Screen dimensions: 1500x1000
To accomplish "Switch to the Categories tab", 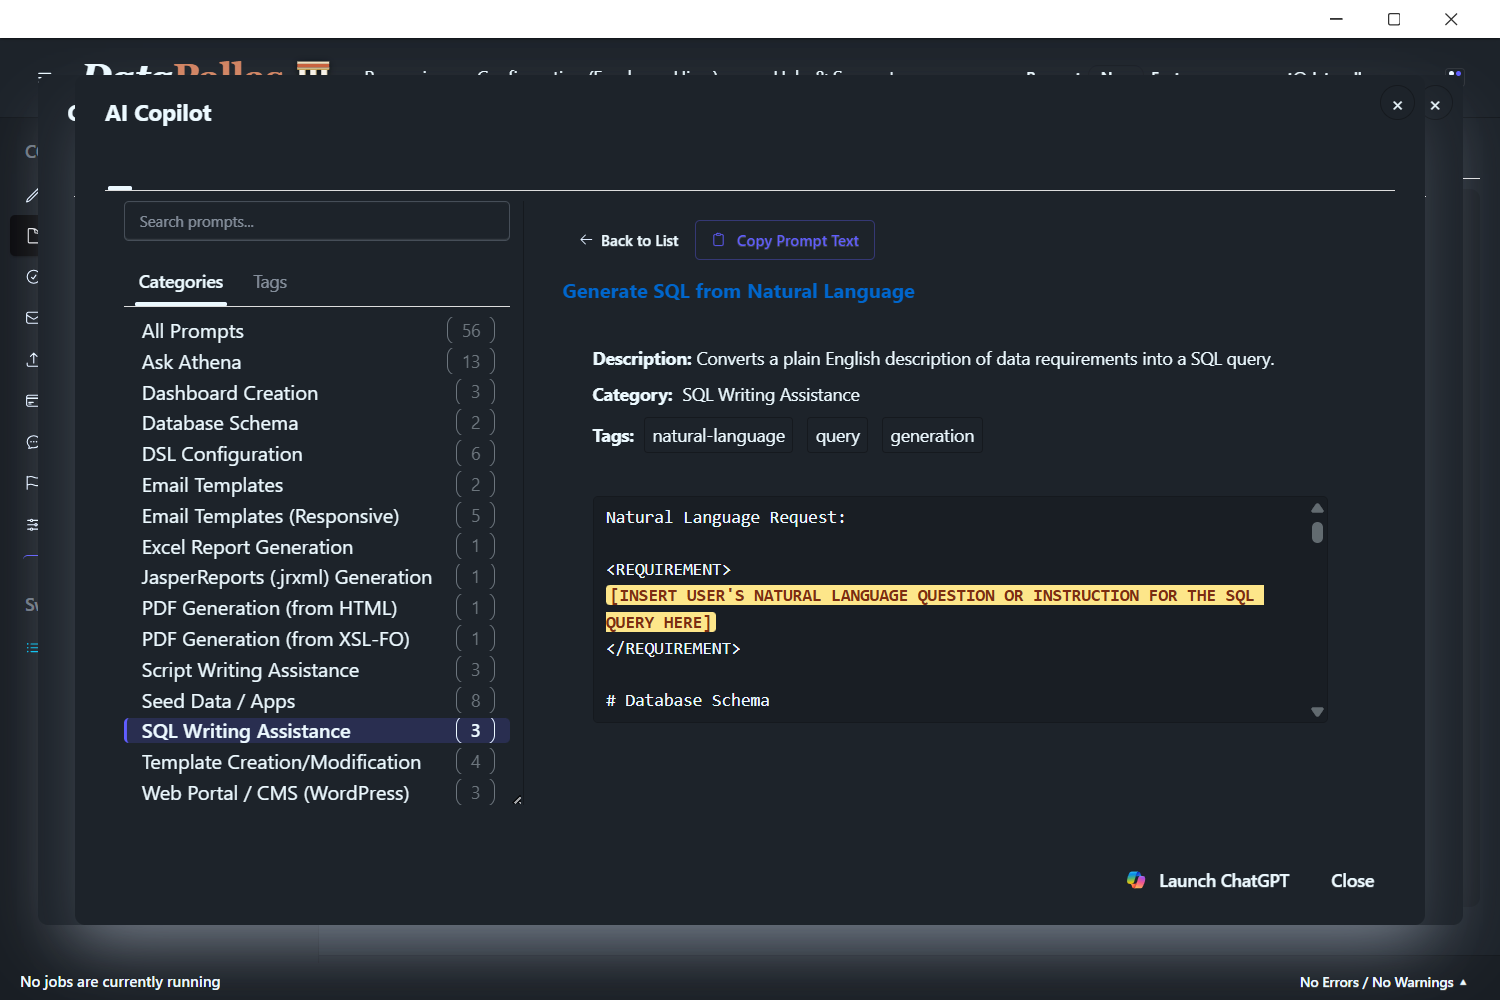I will pos(181,282).
